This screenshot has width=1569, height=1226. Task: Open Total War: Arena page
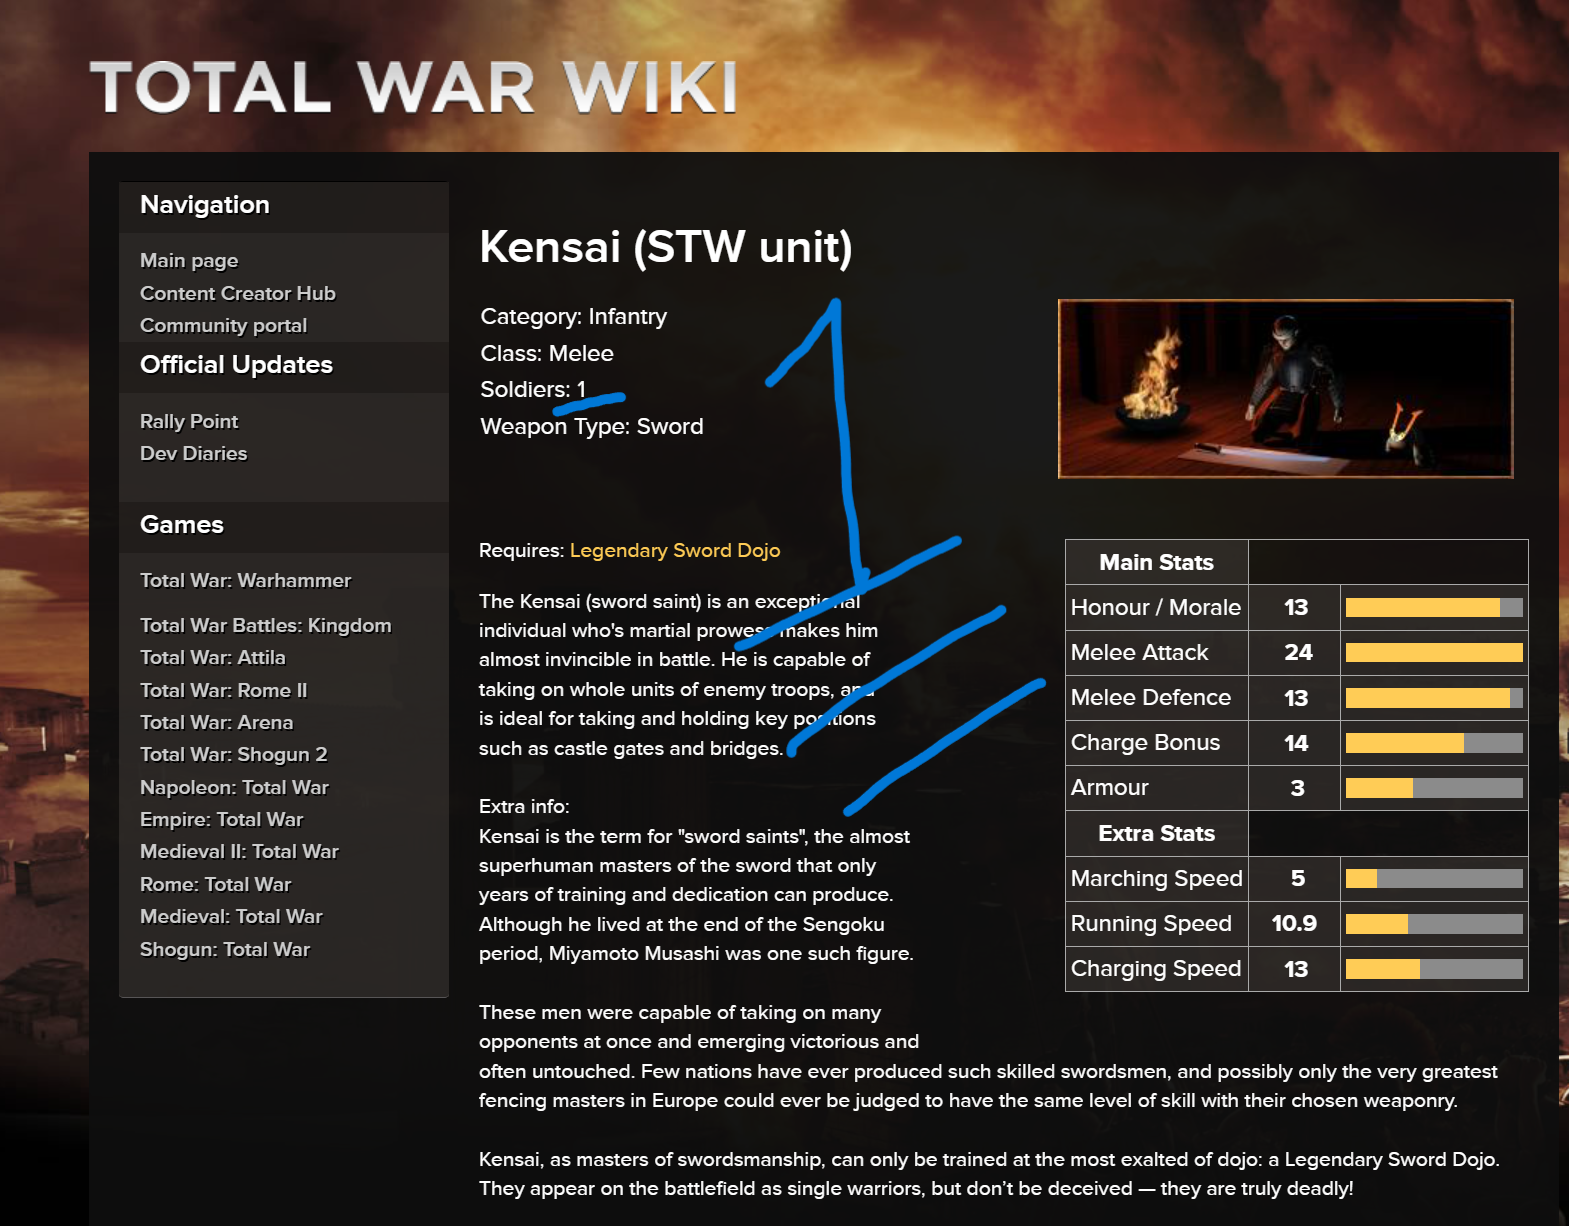tap(217, 722)
